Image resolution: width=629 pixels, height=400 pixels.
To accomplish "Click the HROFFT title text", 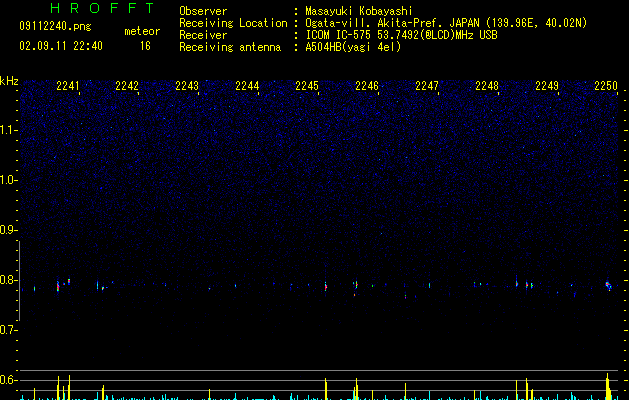I will [x=102, y=8].
